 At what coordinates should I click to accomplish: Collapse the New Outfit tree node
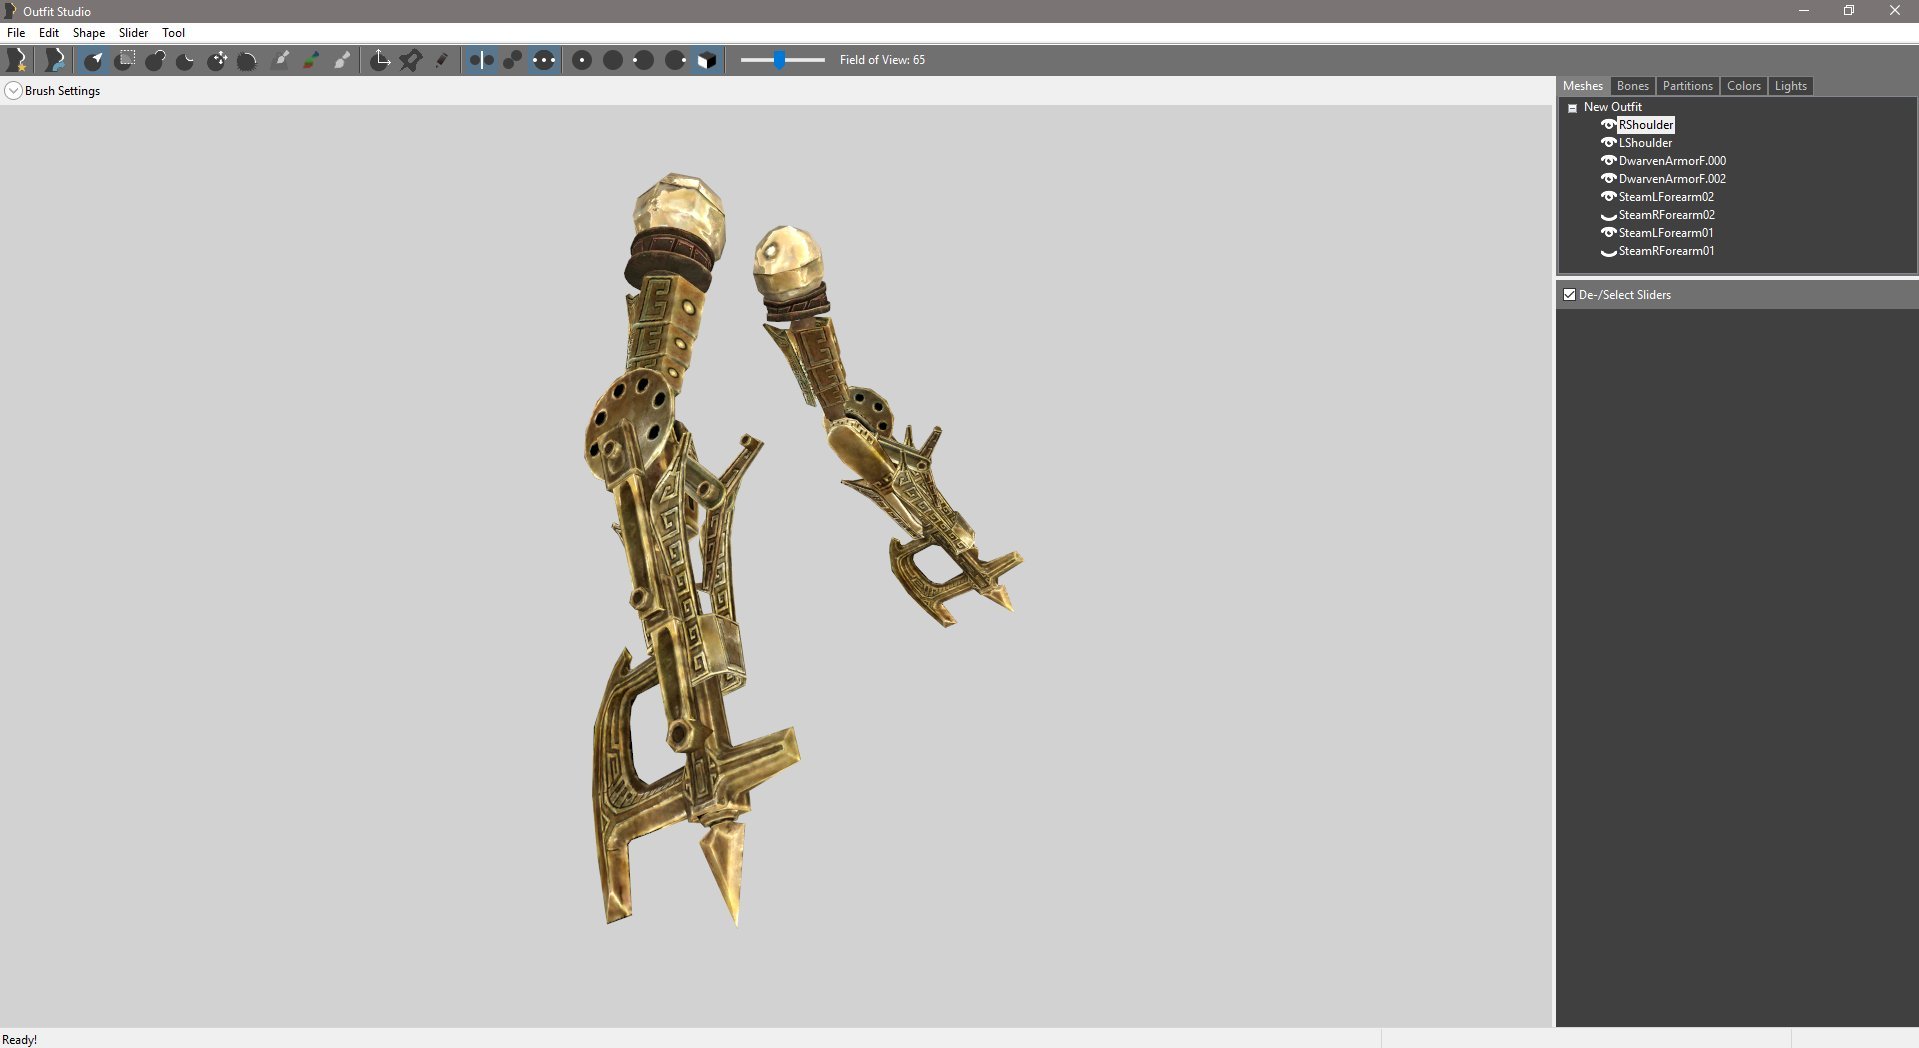(1572, 108)
